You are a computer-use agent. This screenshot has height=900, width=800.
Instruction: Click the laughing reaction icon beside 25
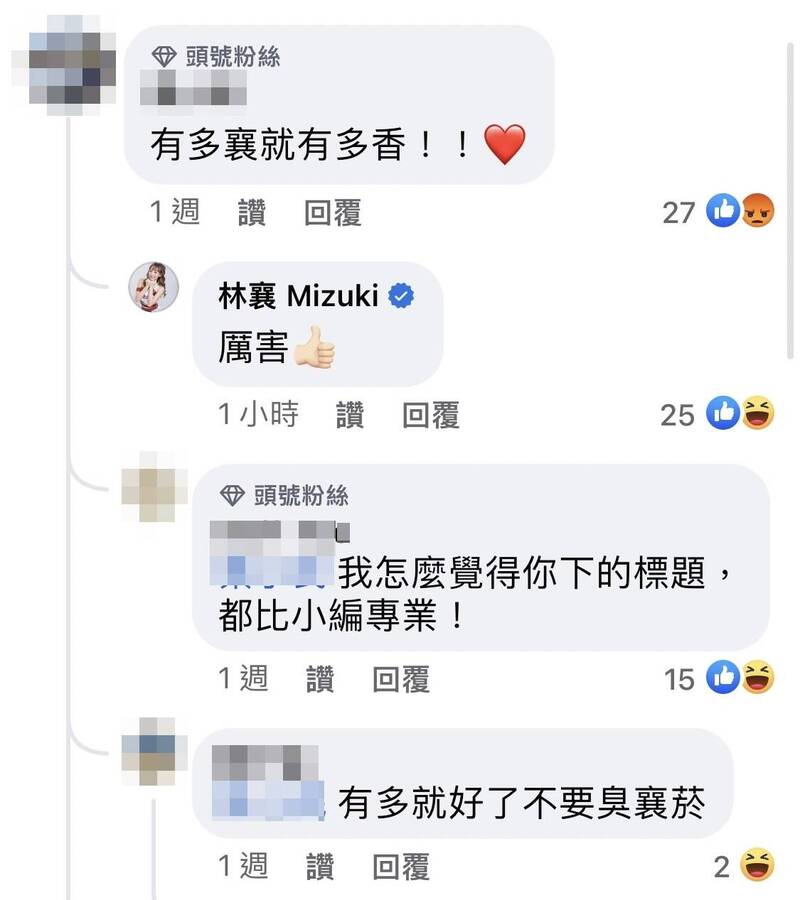click(758, 413)
